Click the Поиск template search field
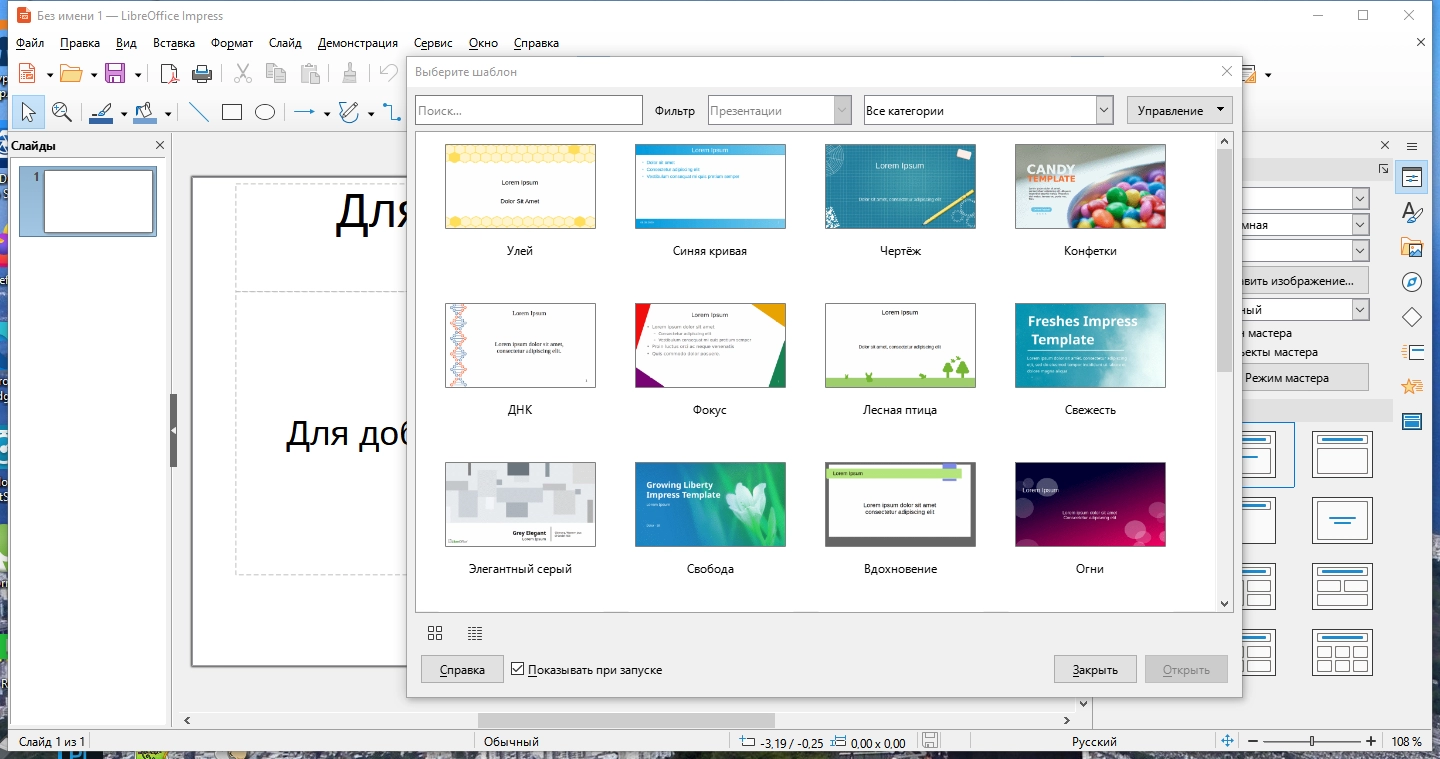This screenshot has width=1440, height=759. pyautogui.click(x=528, y=110)
